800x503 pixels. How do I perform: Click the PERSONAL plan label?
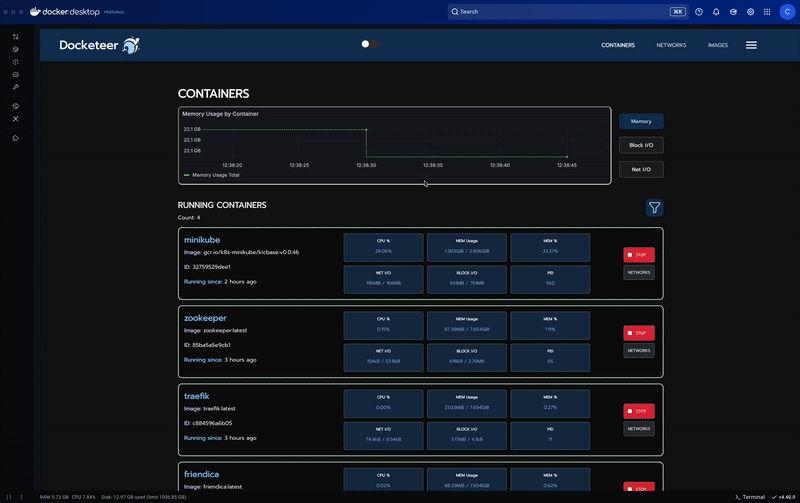tap(114, 12)
